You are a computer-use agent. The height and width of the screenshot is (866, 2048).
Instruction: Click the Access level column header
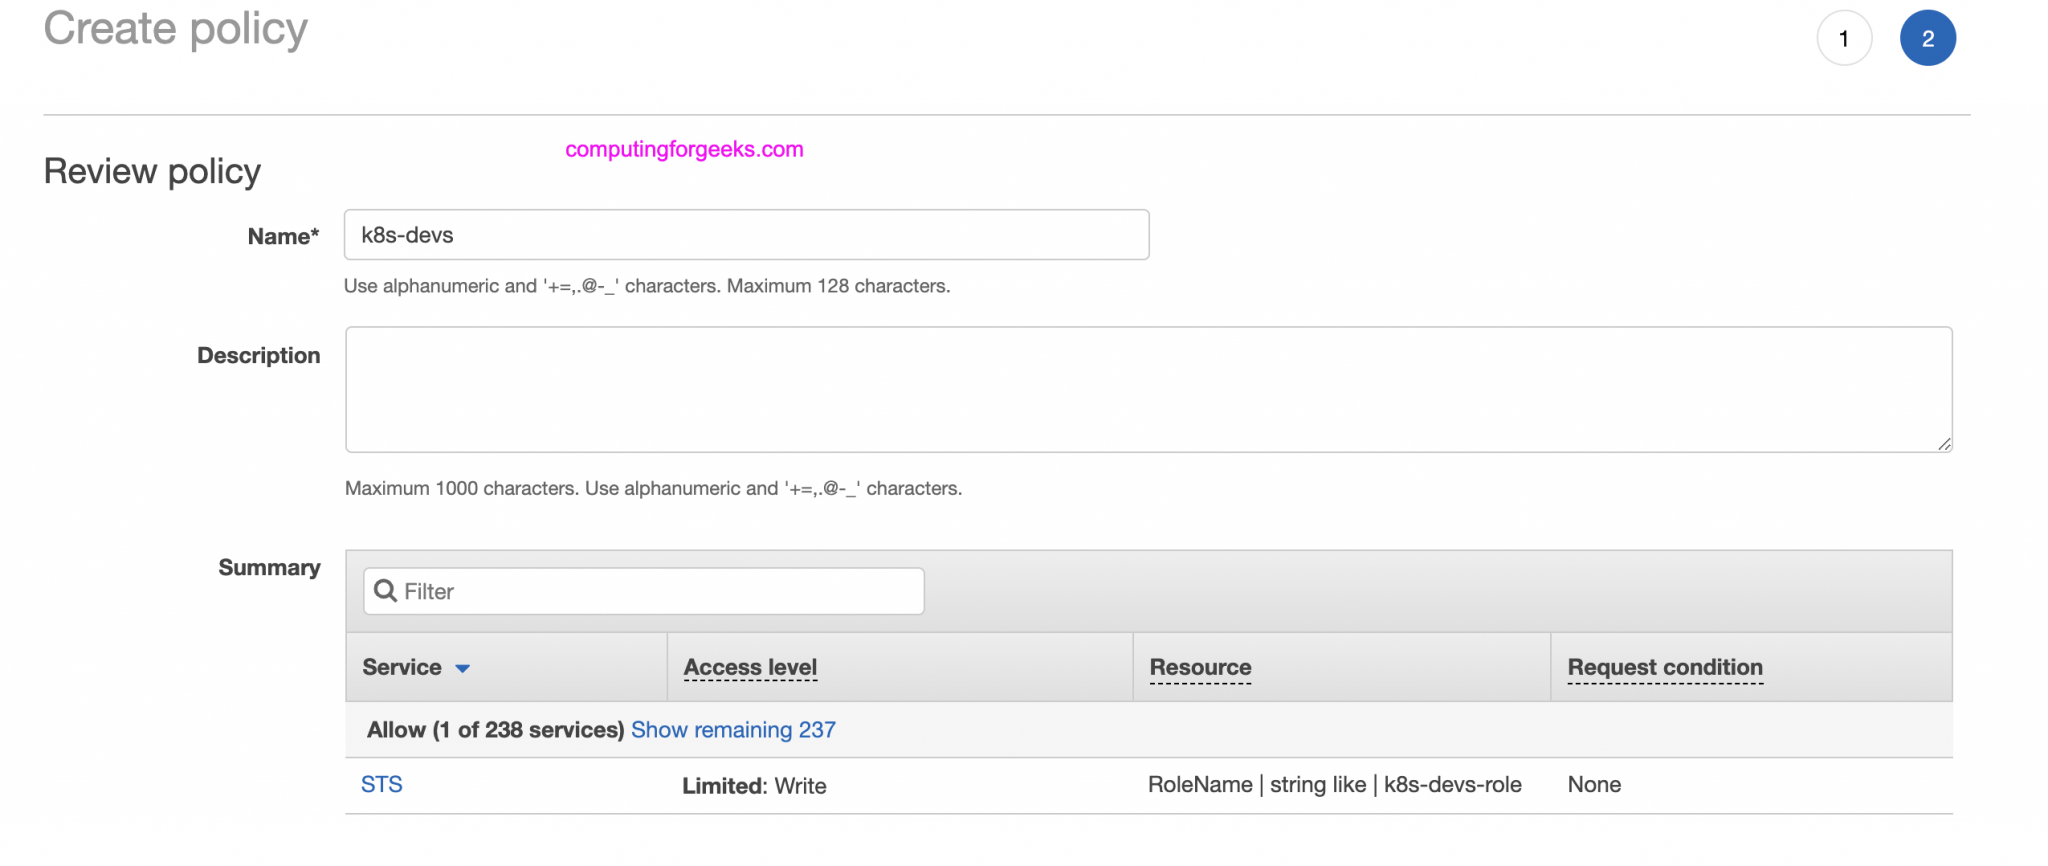point(750,667)
